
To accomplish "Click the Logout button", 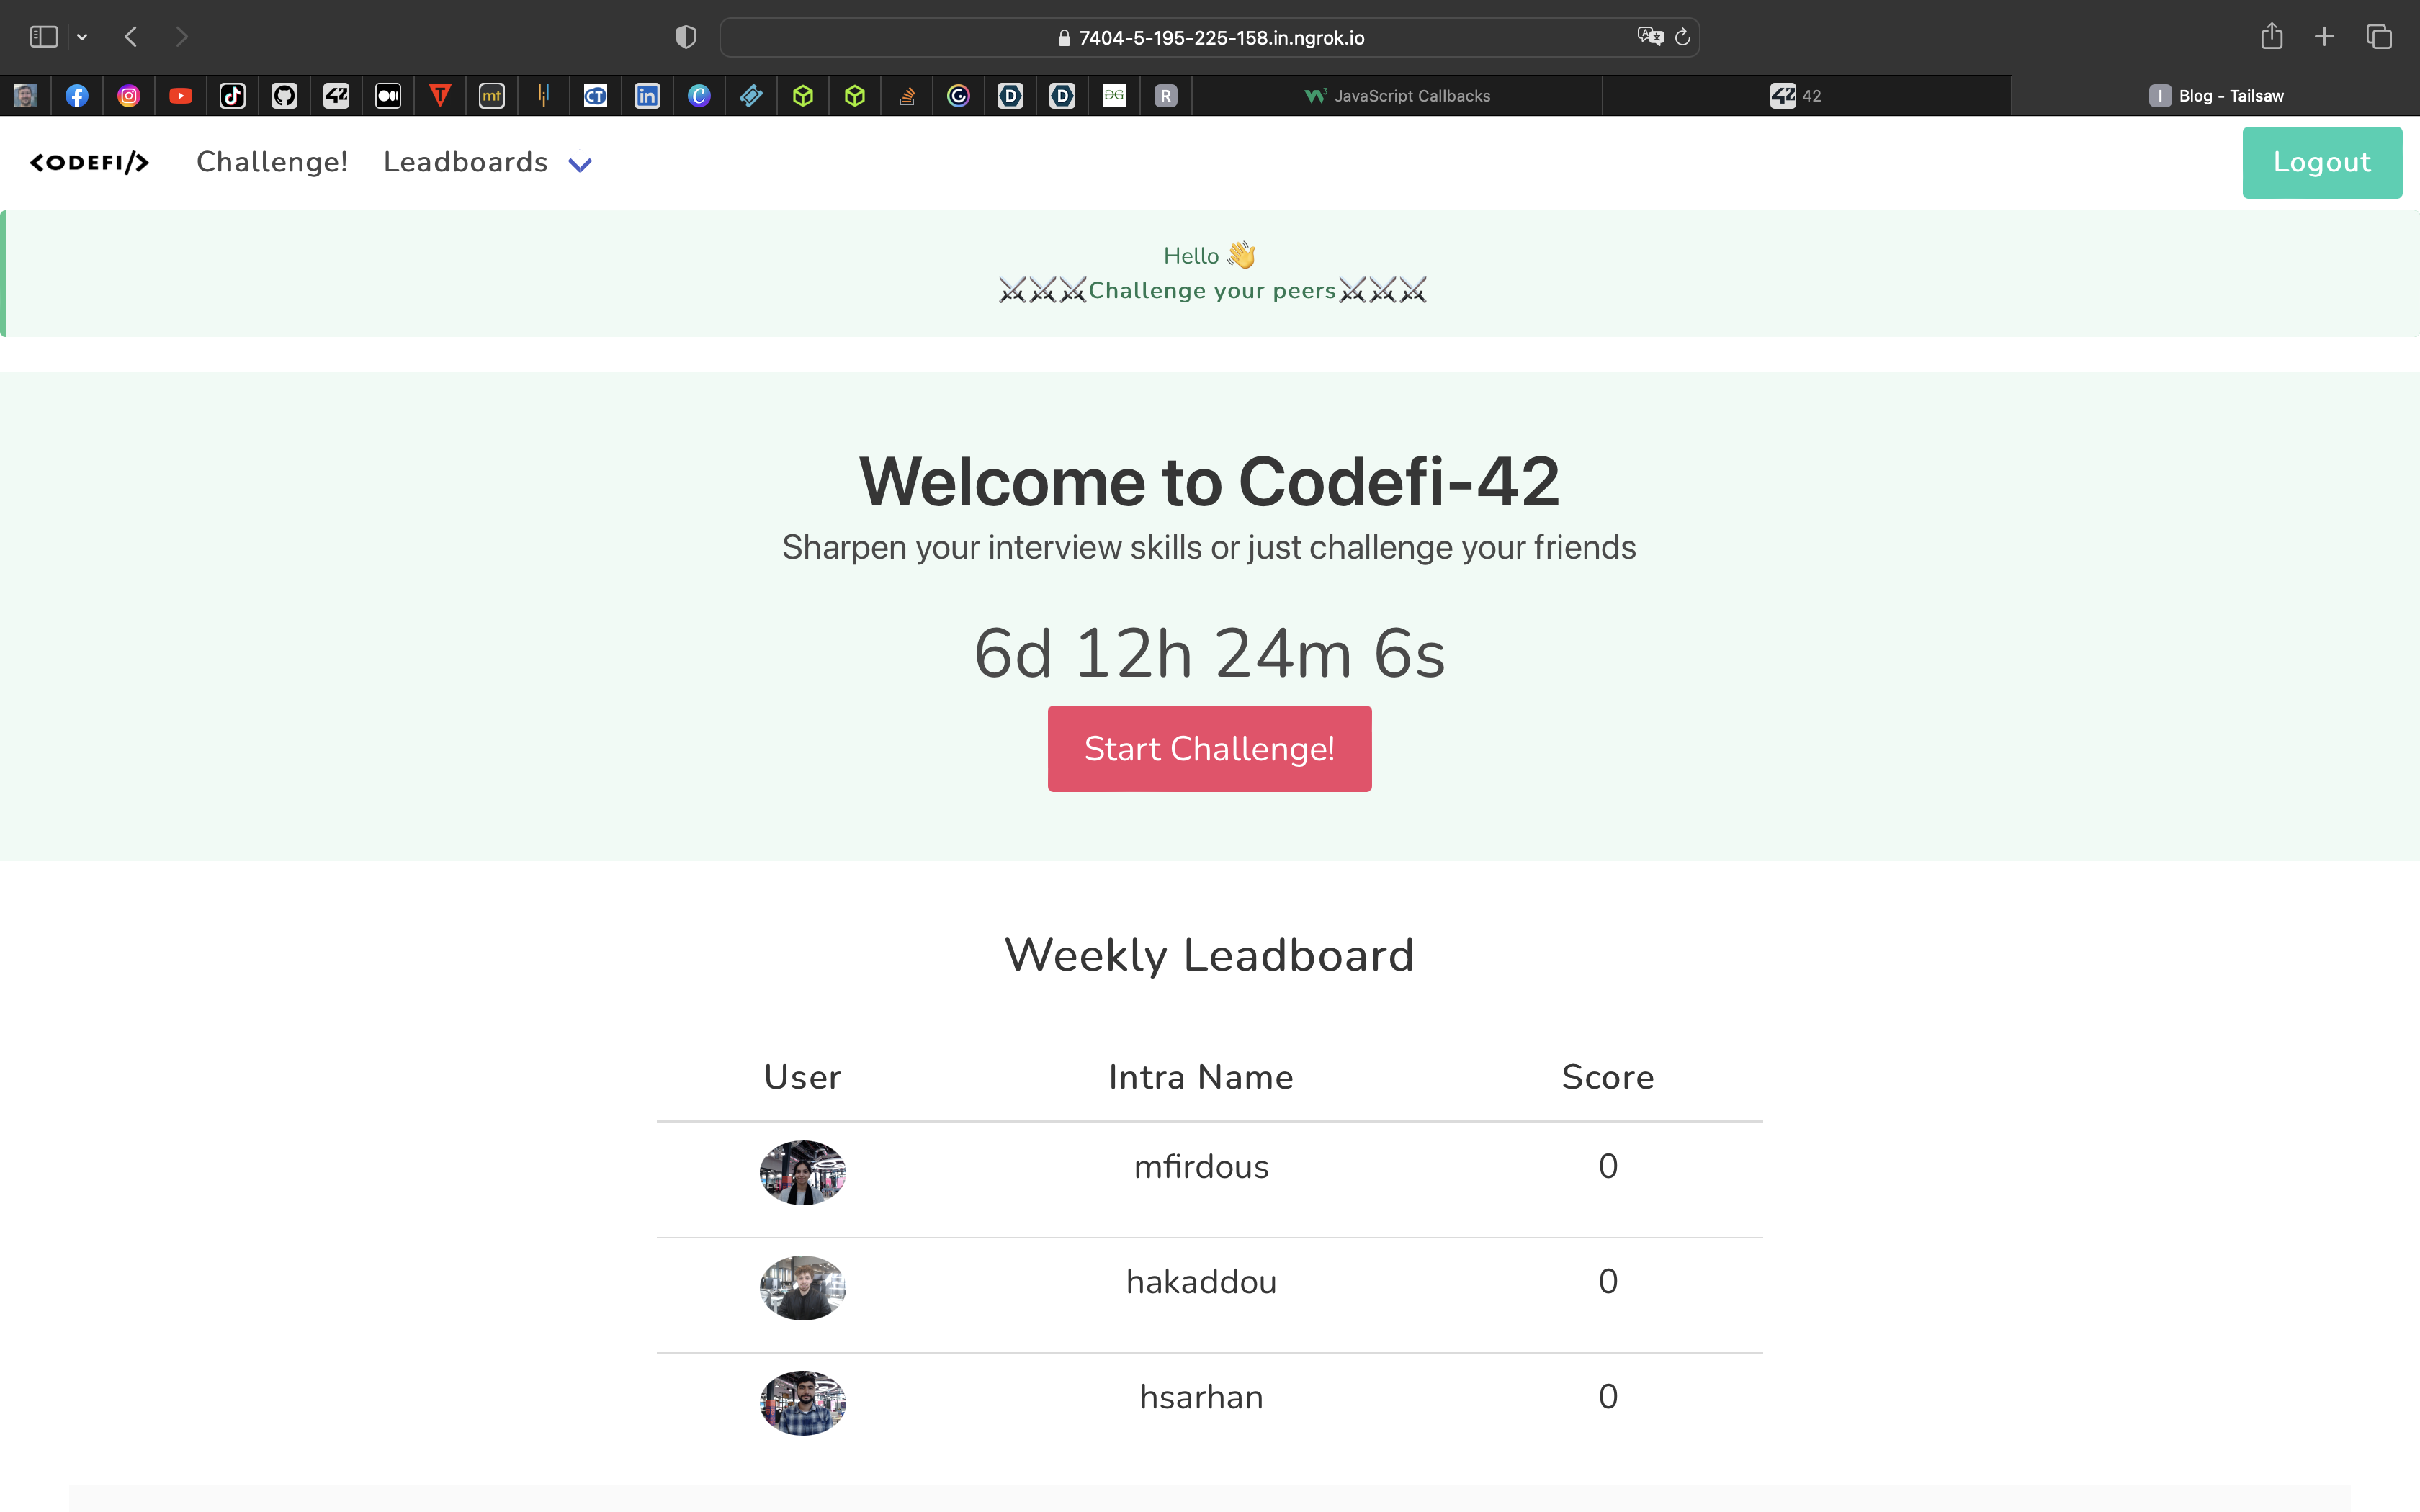I will click(2321, 161).
